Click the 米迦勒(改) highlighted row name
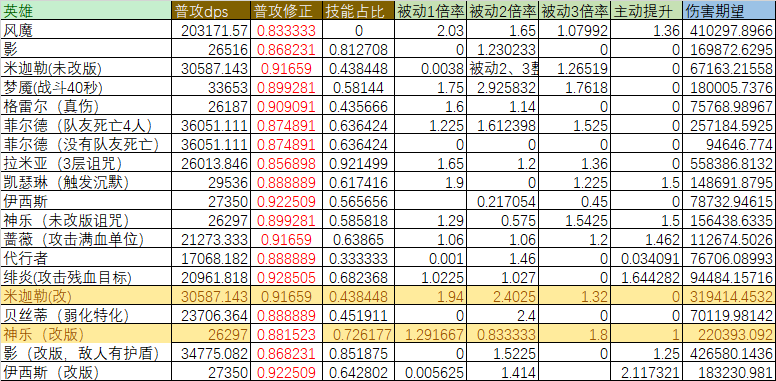Screen dimensions: 776x381 (x=86, y=296)
